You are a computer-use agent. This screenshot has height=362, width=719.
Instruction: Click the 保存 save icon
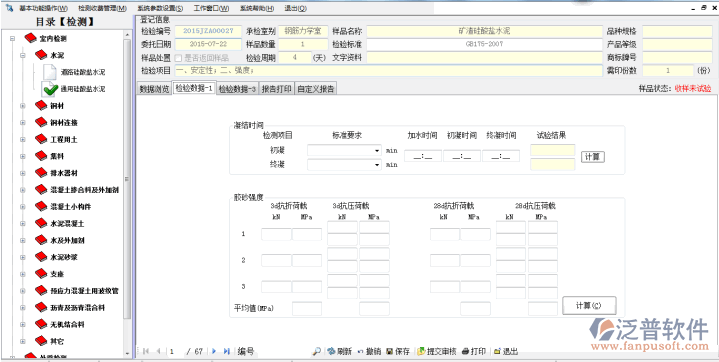click(389, 351)
